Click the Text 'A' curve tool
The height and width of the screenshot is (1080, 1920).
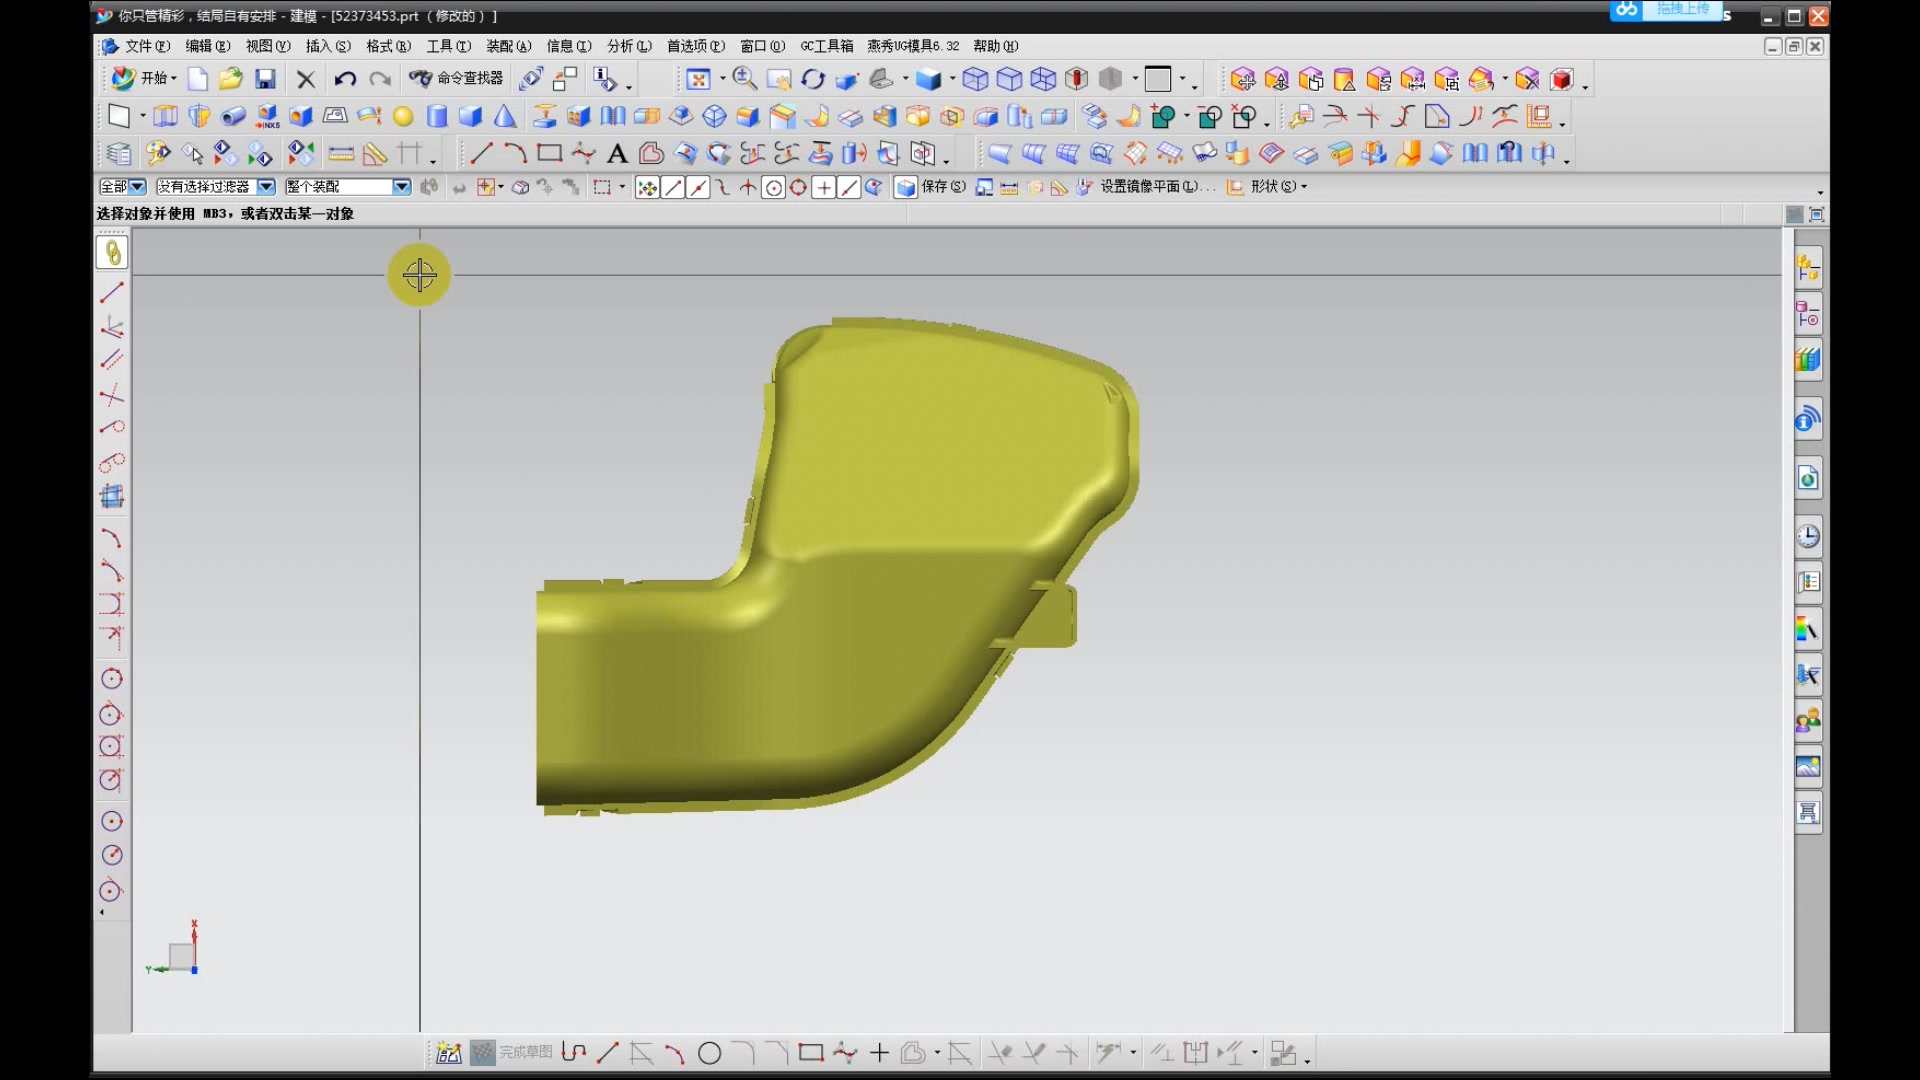(617, 154)
